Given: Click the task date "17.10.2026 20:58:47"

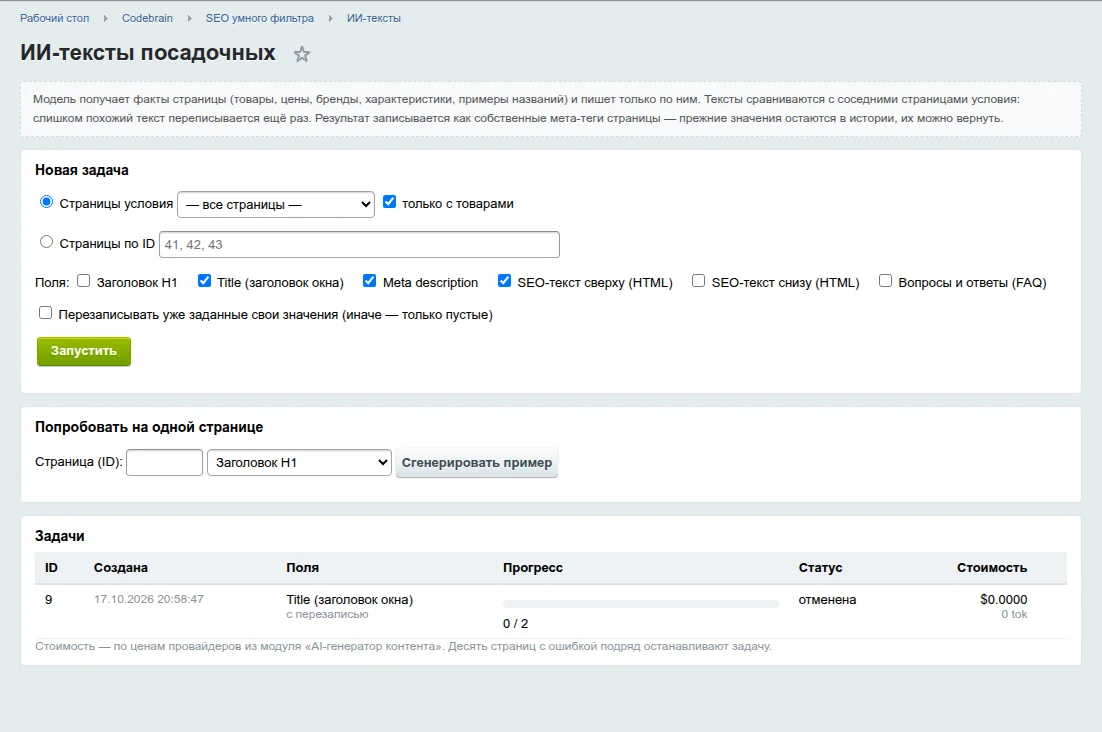Looking at the screenshot, I should [149, 599].
